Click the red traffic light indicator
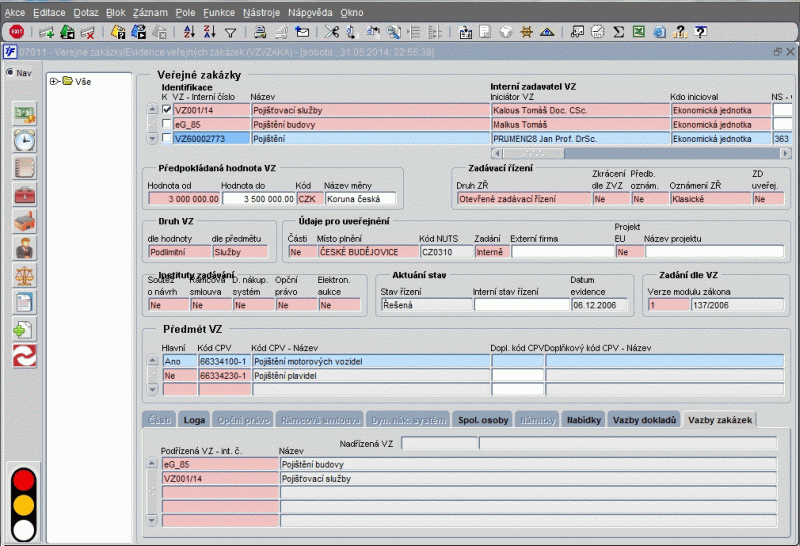 (x=23, y=479)
